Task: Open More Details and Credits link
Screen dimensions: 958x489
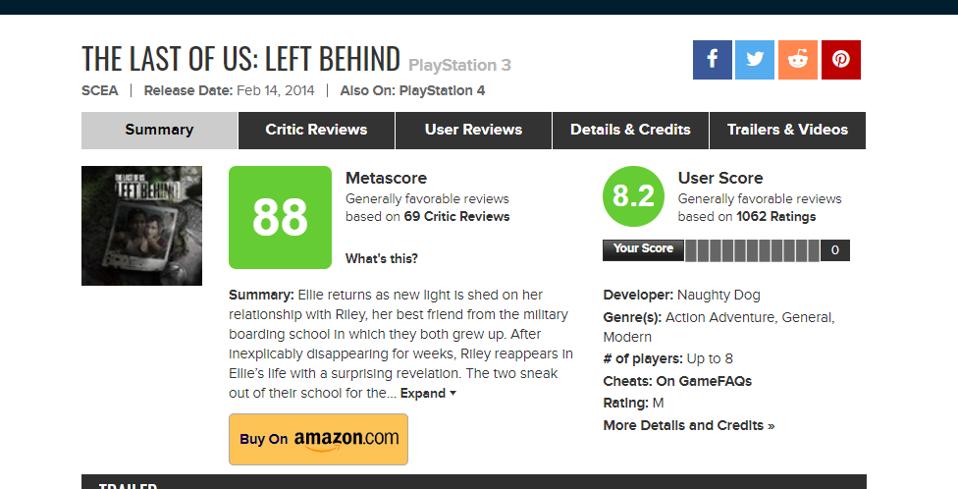Action: click(x=688, y=425)
